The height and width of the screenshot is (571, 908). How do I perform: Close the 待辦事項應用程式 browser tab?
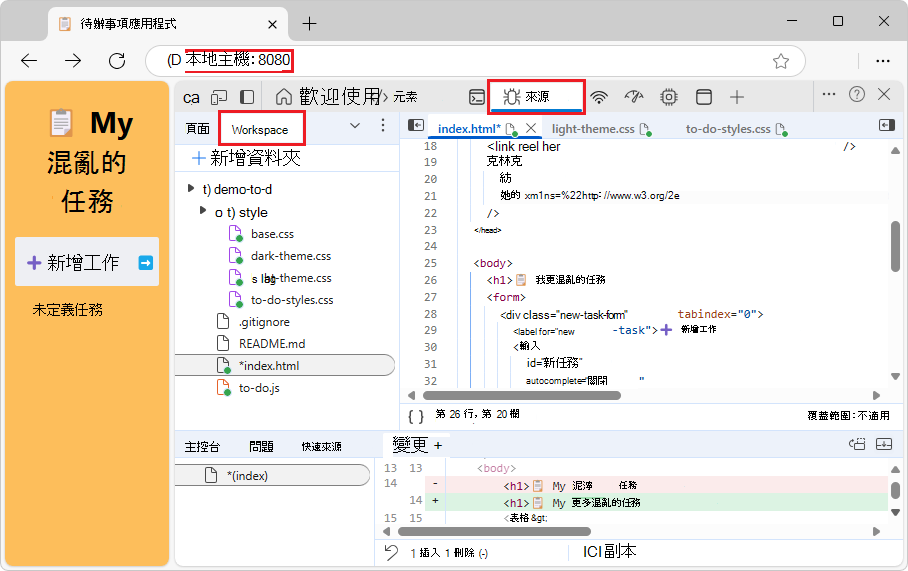coord(272,24)
